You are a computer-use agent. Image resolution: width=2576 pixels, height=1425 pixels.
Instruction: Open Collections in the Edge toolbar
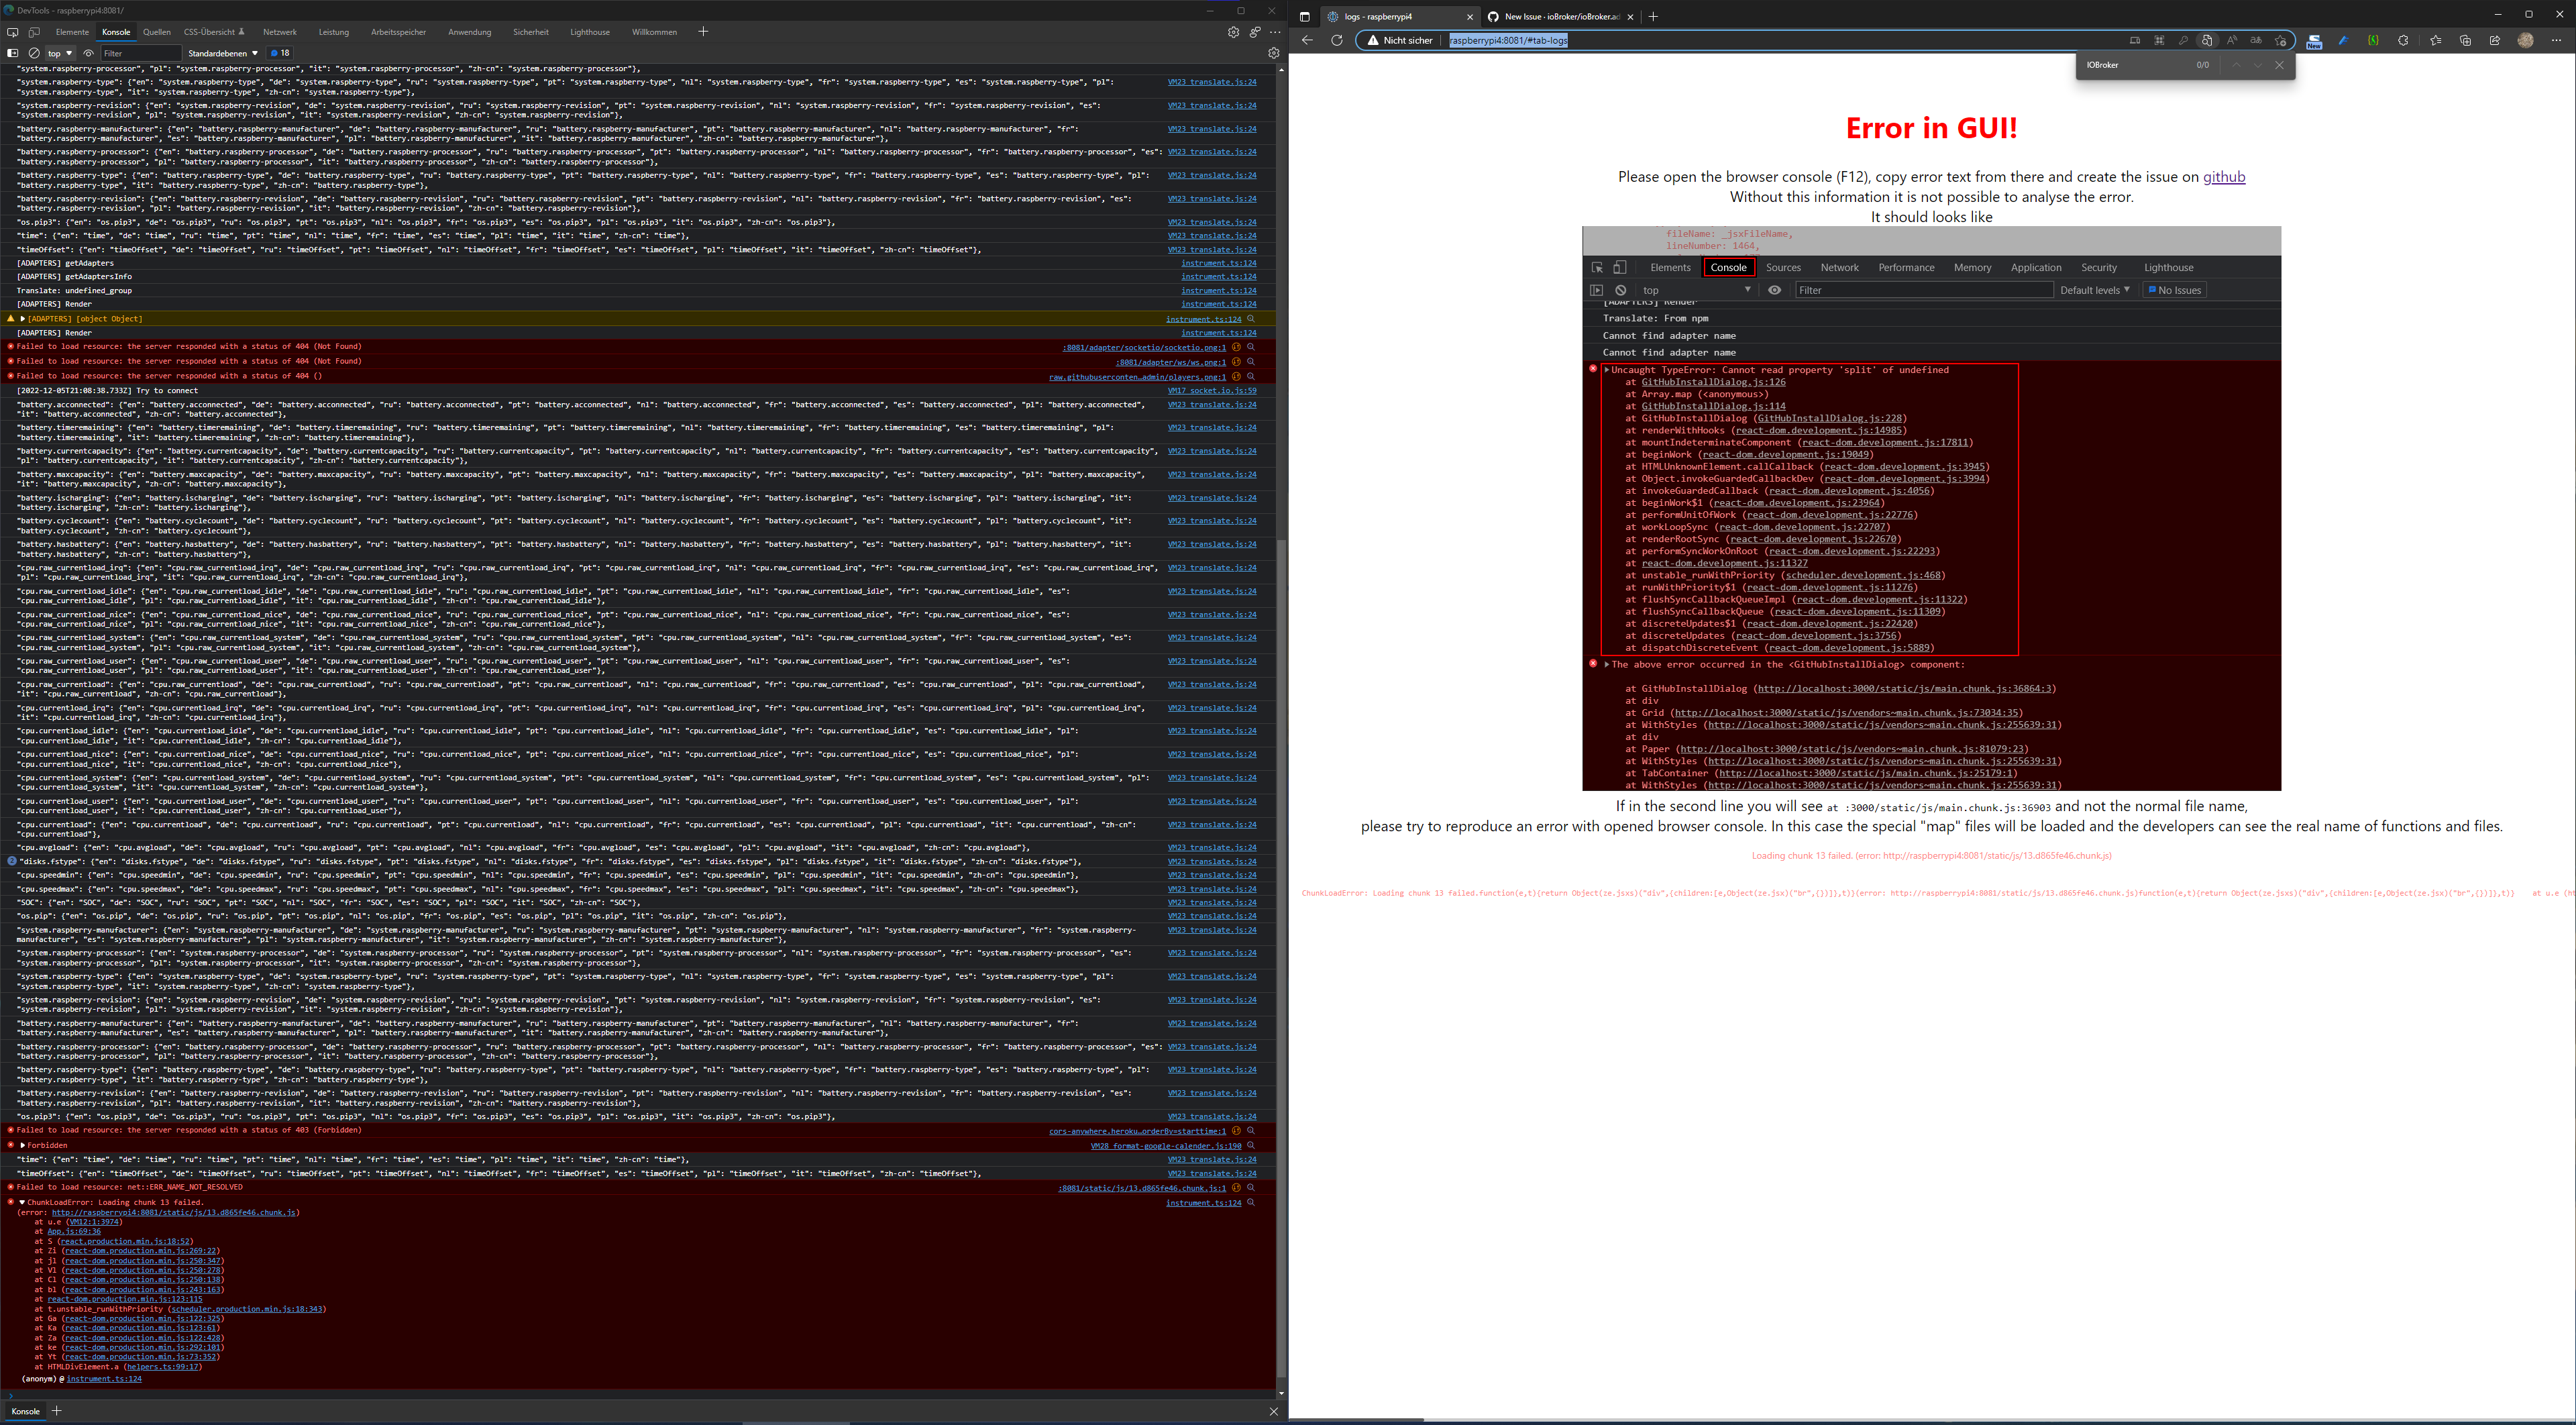(2465, 41)
